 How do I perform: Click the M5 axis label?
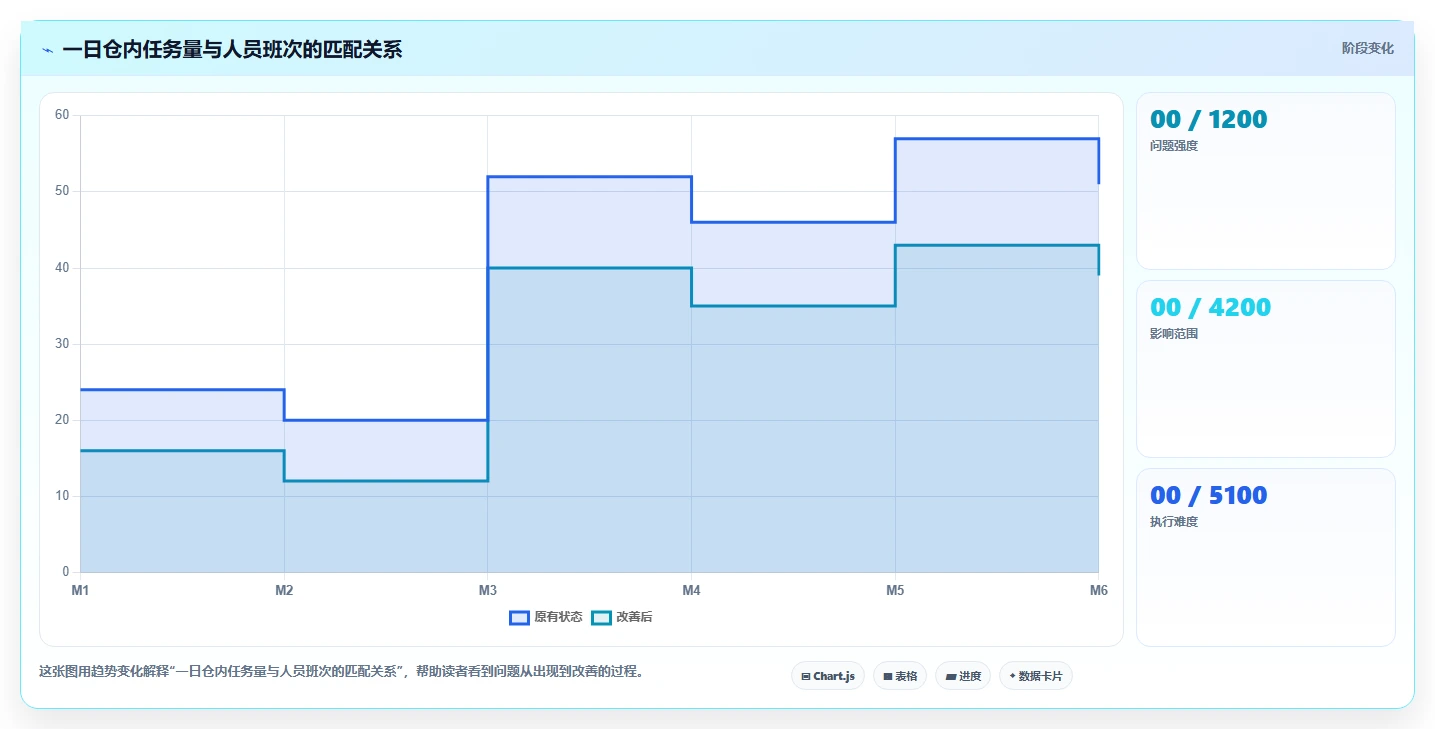pos(895,591)
